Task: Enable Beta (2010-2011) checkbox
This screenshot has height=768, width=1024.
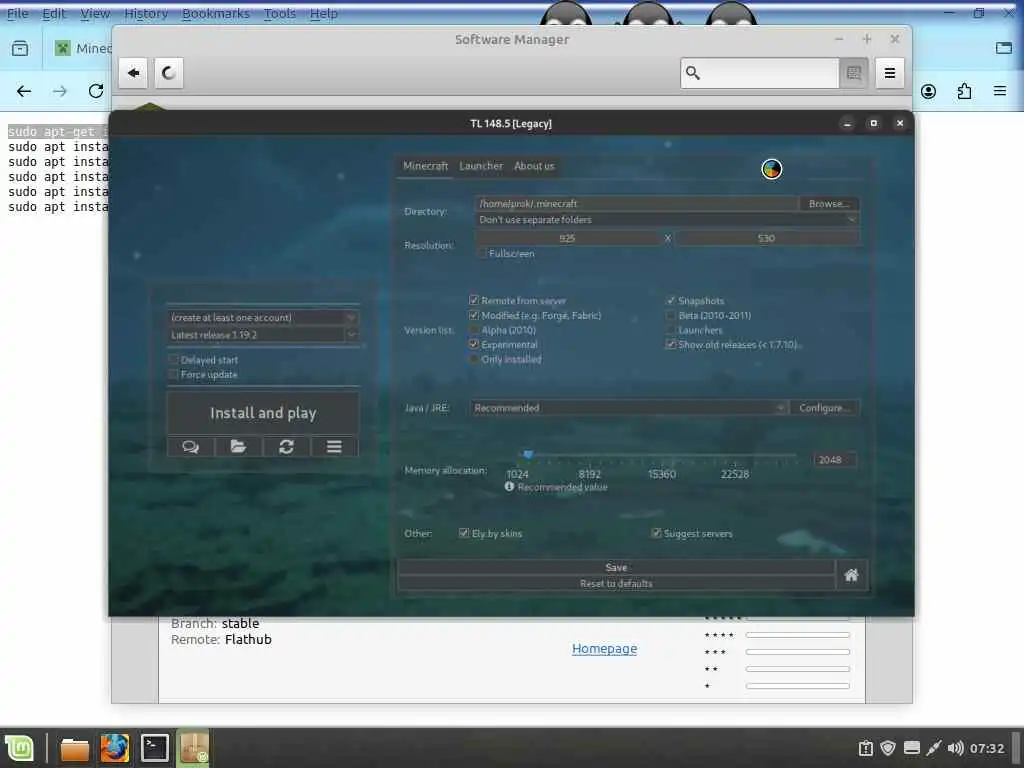Action: click(x=670, y=315)
